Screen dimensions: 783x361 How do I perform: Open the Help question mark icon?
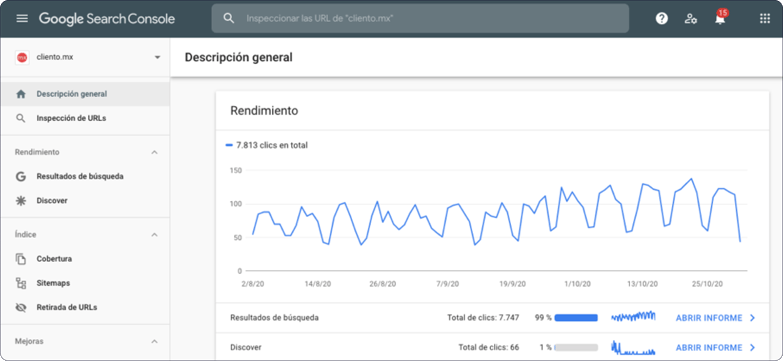[x=662, y=18]
